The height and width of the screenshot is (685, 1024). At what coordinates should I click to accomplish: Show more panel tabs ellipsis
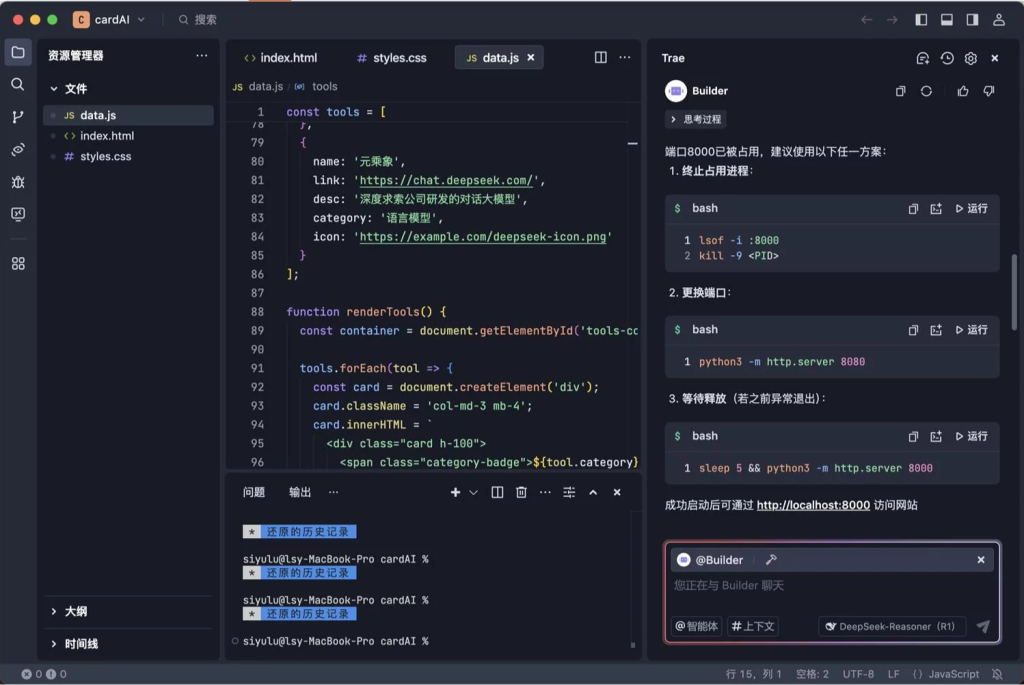click(334, 492)
